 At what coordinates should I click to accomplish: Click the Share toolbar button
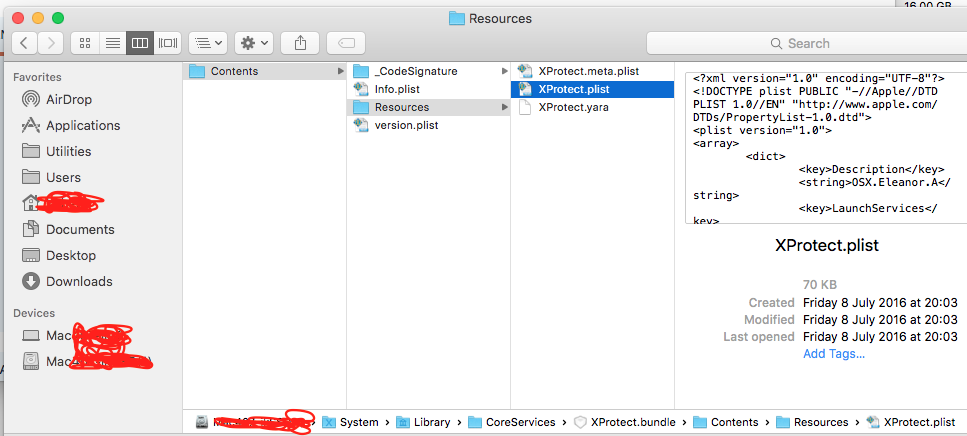click(300, 43)
